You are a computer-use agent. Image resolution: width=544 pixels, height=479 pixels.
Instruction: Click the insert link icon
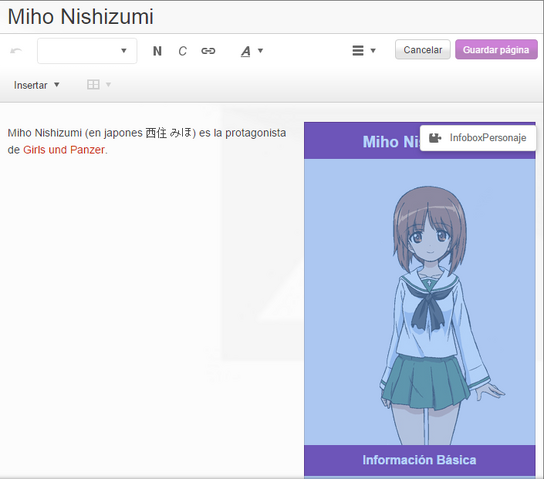tap(208, 51)
